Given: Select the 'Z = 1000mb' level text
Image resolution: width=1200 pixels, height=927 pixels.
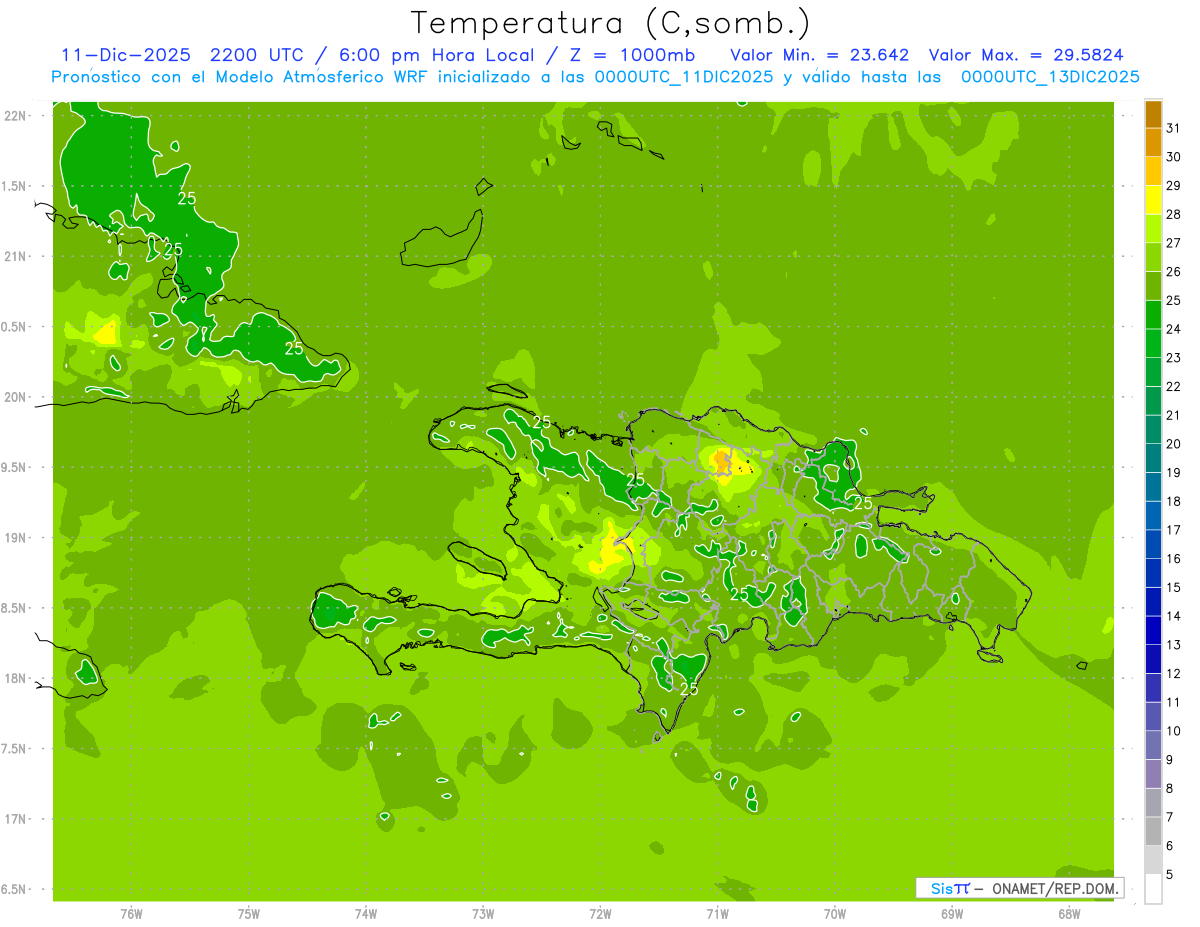Looking at the screenshot, I should [630, 55].
